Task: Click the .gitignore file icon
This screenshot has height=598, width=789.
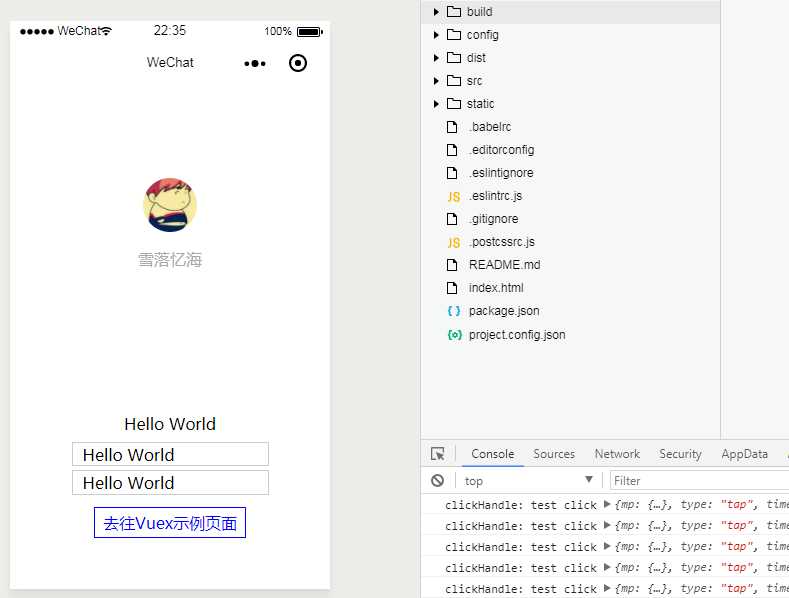Action: click(x=452, y=219)
